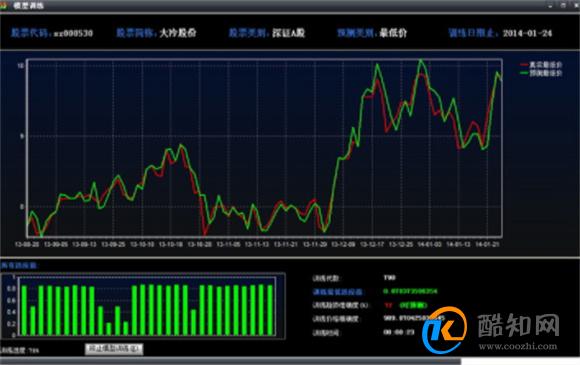Screen dimensions: 580x365
Task: Click the blue best fitness label
Action: pyautogui.click(x=337, y=292)
